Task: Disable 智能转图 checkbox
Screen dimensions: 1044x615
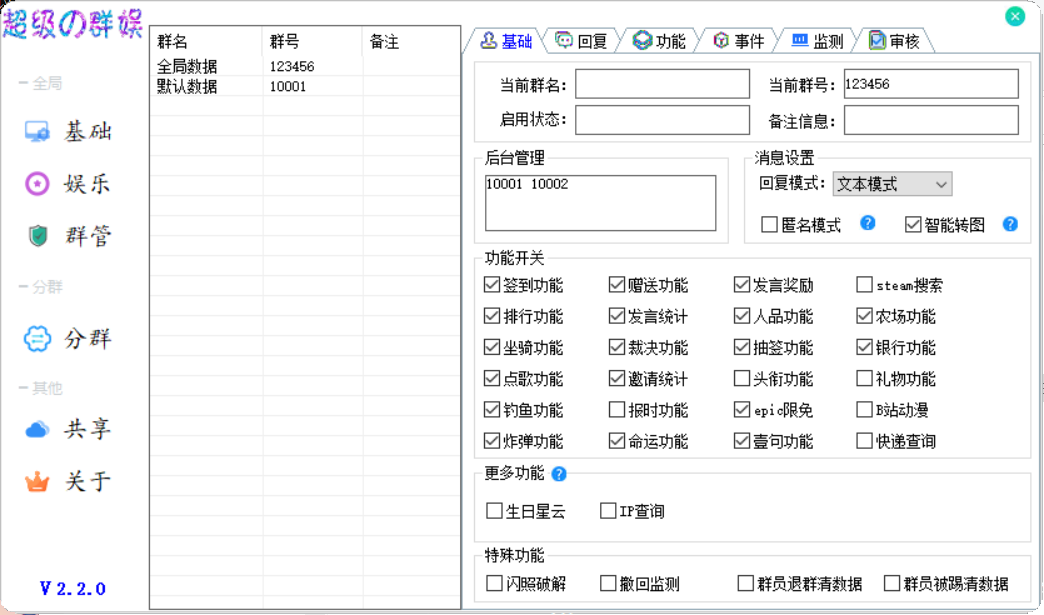Action: coord(913,225)
